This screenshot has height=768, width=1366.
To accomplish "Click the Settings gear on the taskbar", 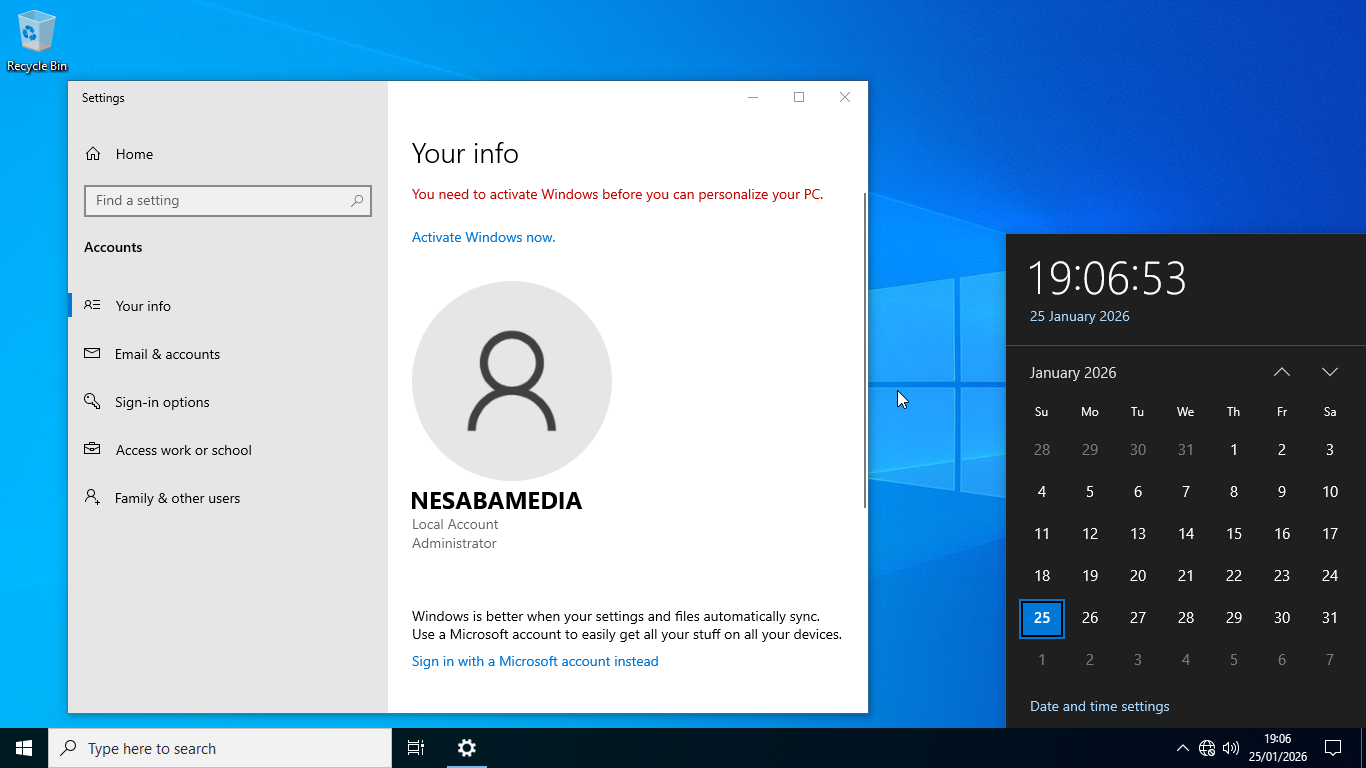I will [x=467, y=748].
